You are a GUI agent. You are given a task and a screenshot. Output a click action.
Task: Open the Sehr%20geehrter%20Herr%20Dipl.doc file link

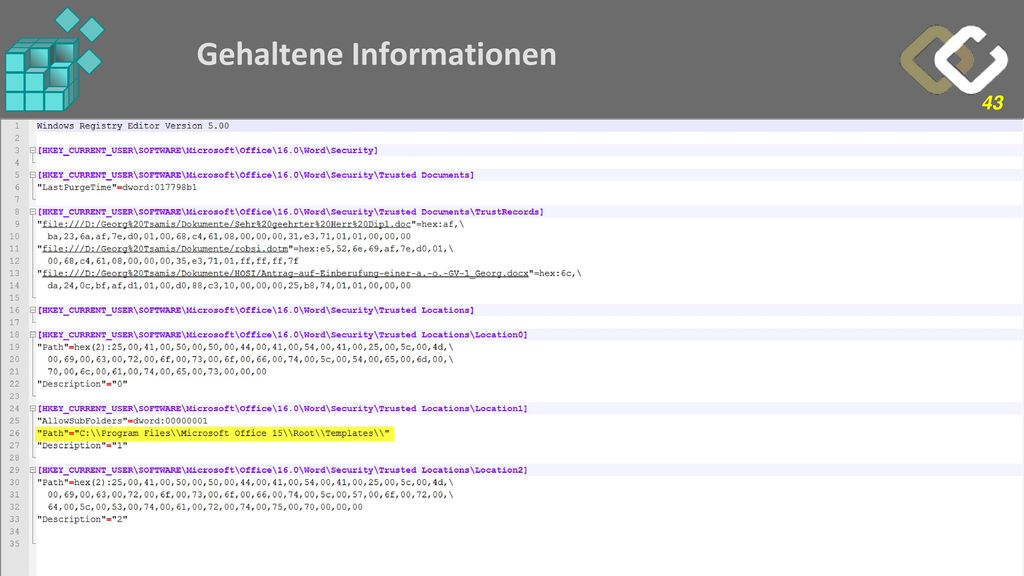click(227, 224)
